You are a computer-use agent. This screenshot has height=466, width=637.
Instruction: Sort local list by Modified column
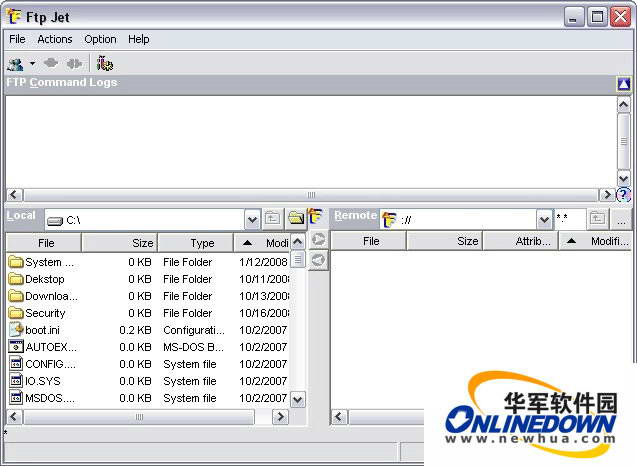pyautogui.click(x=262, y=243)
